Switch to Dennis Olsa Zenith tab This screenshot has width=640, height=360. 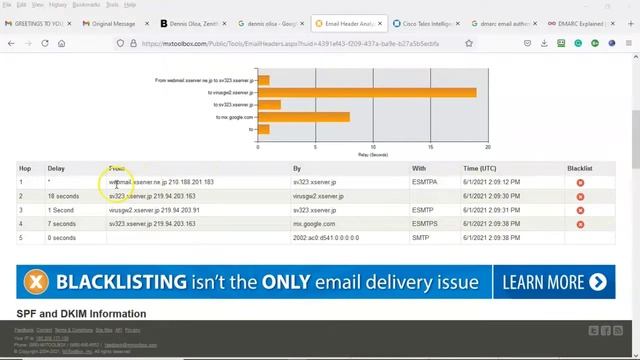[x=193, y=24]
